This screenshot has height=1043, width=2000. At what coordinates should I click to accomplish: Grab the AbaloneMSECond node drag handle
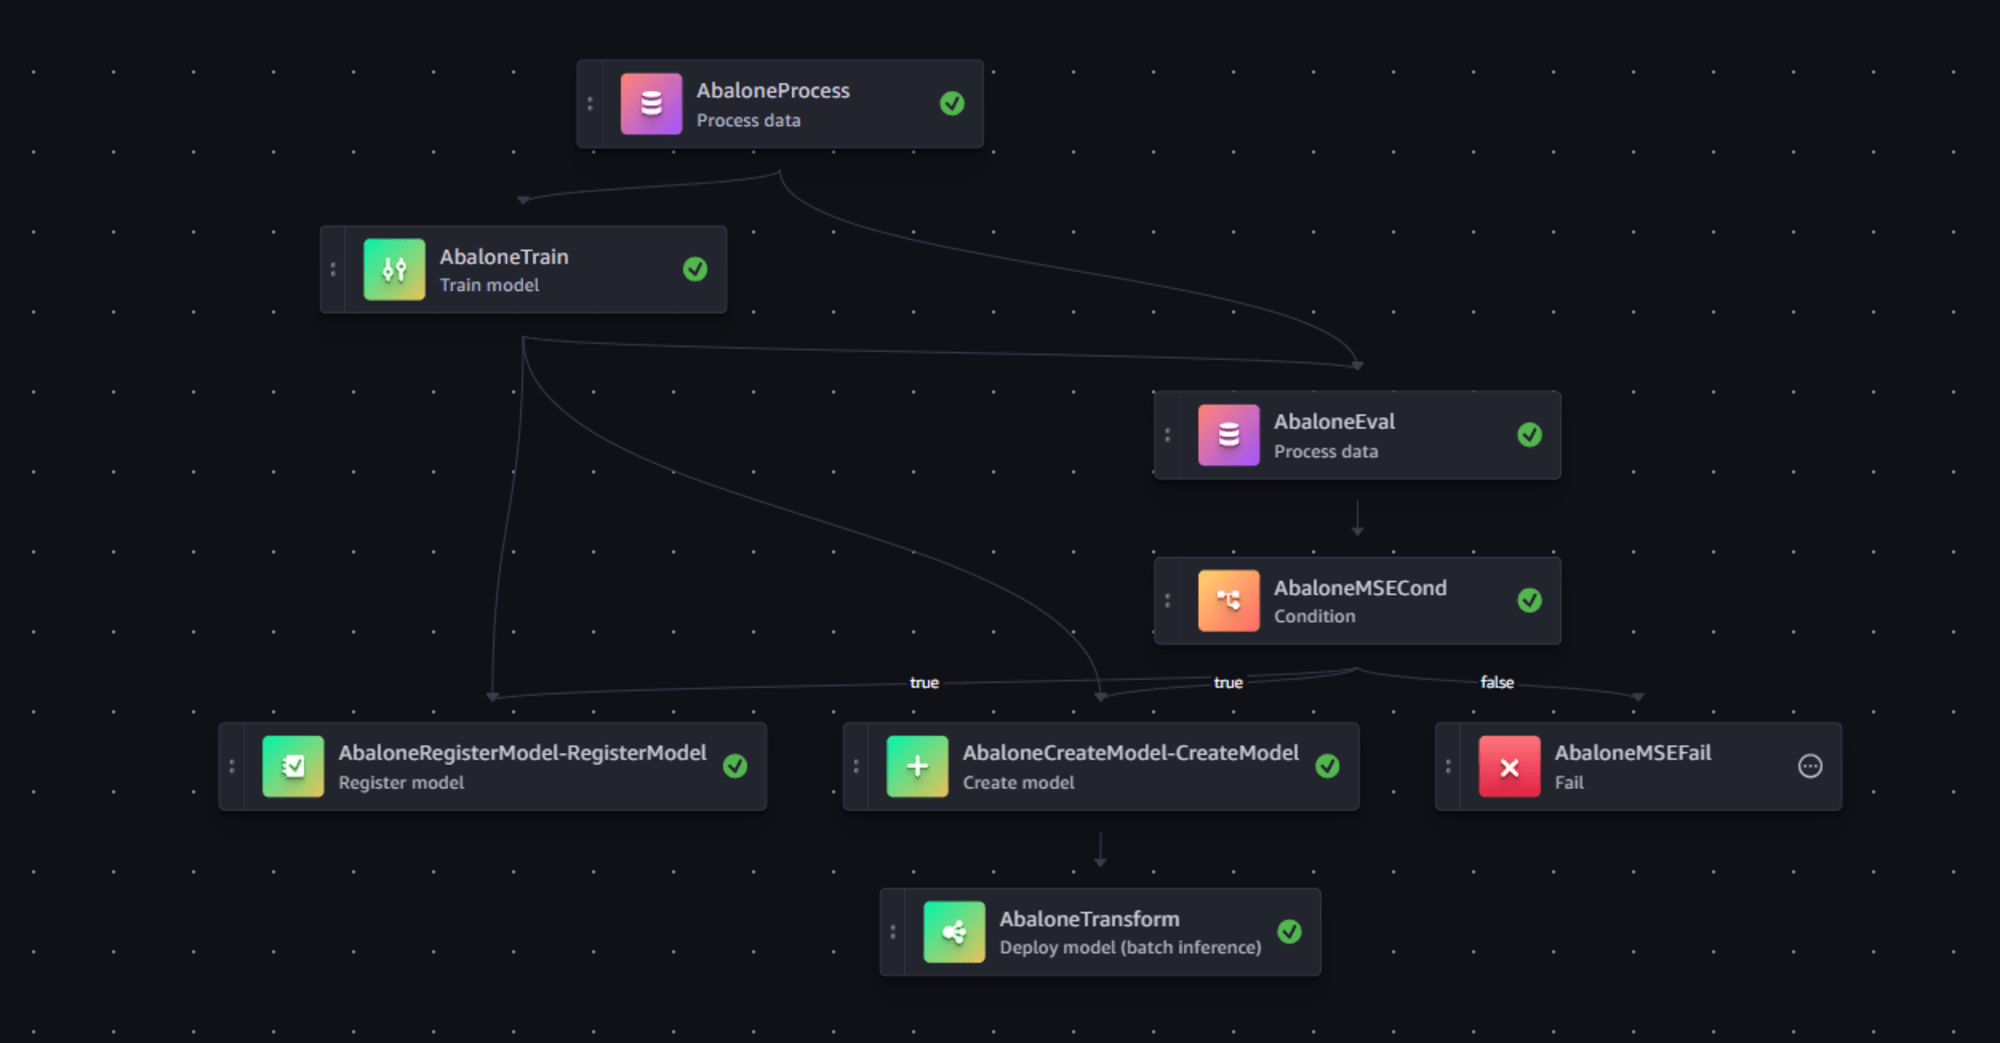(x=1167, y=601)
